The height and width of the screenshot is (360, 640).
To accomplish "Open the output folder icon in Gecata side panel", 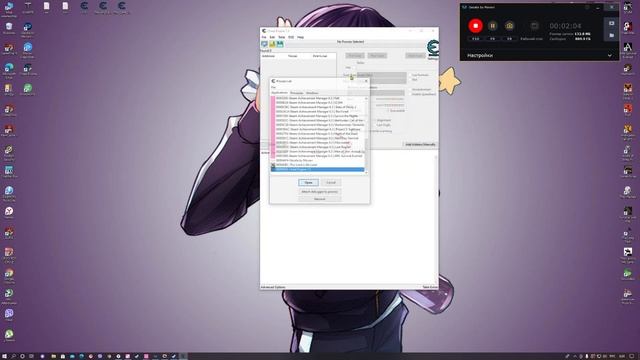I will click(611, 36).
